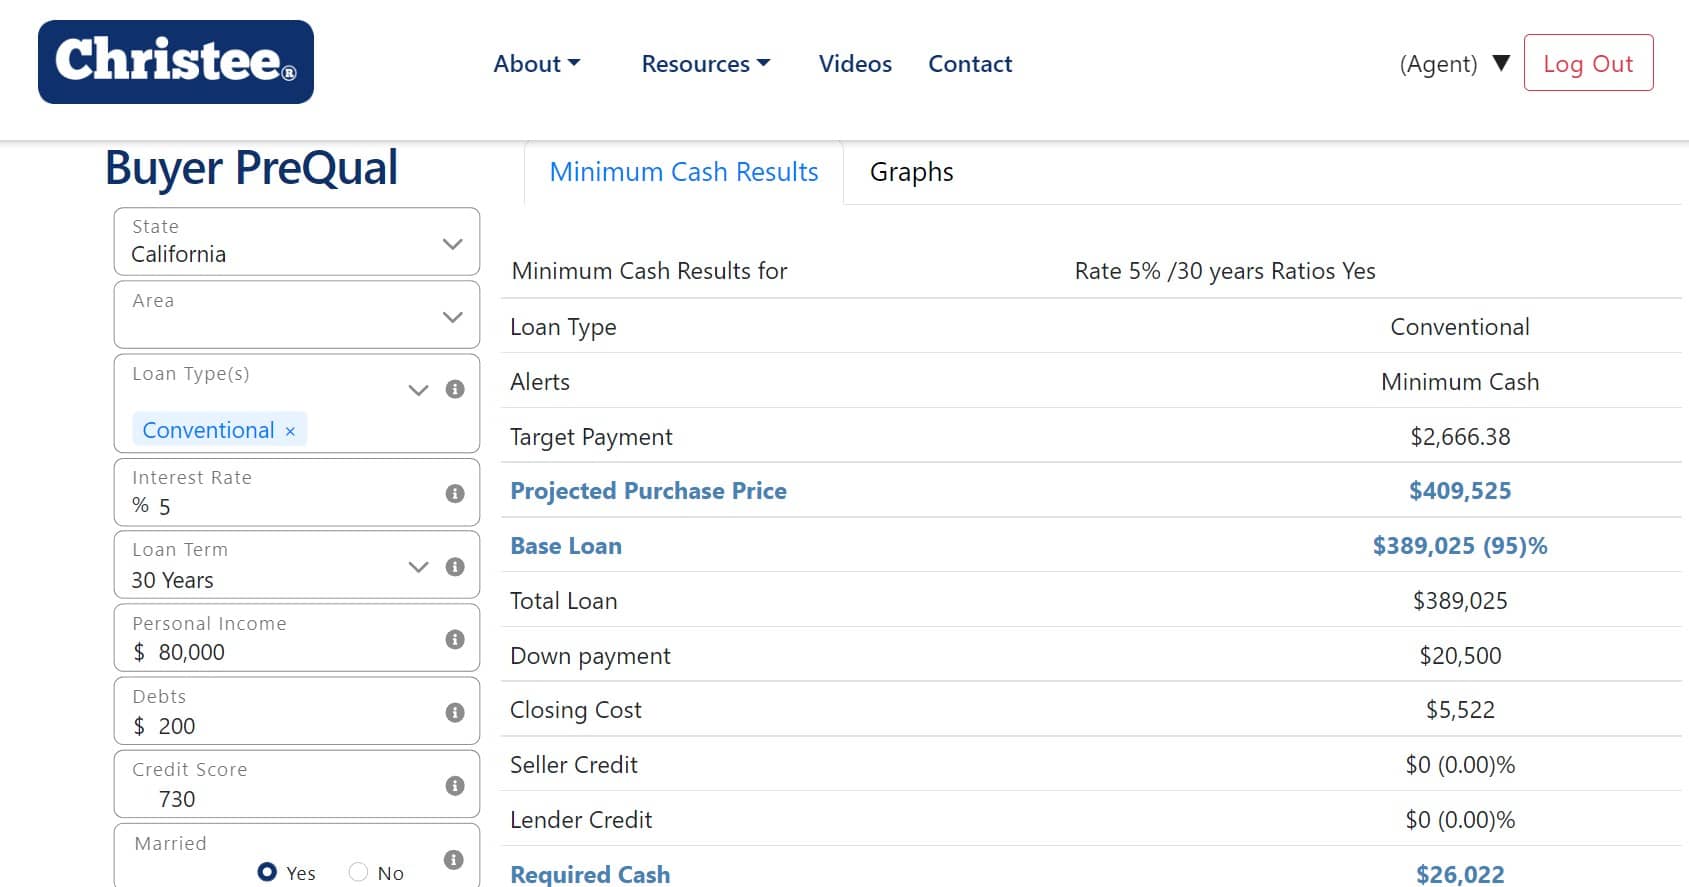Open the Resources menu
The width and height of the screenshot is (1689, 887).
(x=705, y=64)
